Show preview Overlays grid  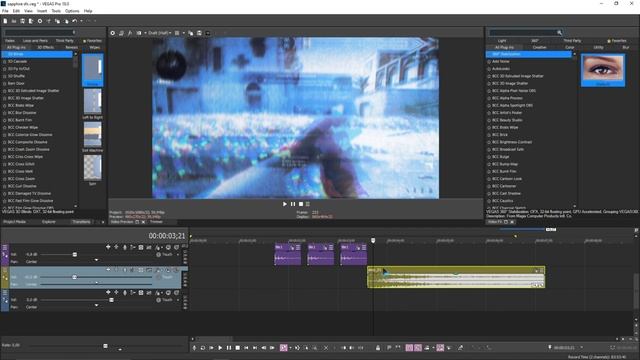[177, 33]
